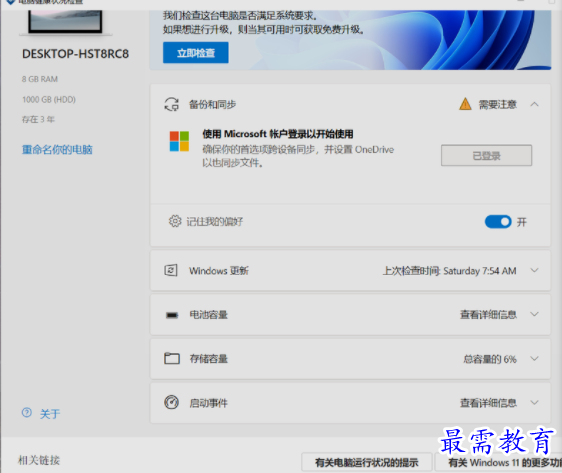Click the 存储容量 folder icon
Screen dimensions: 562x473
[172, 358]
